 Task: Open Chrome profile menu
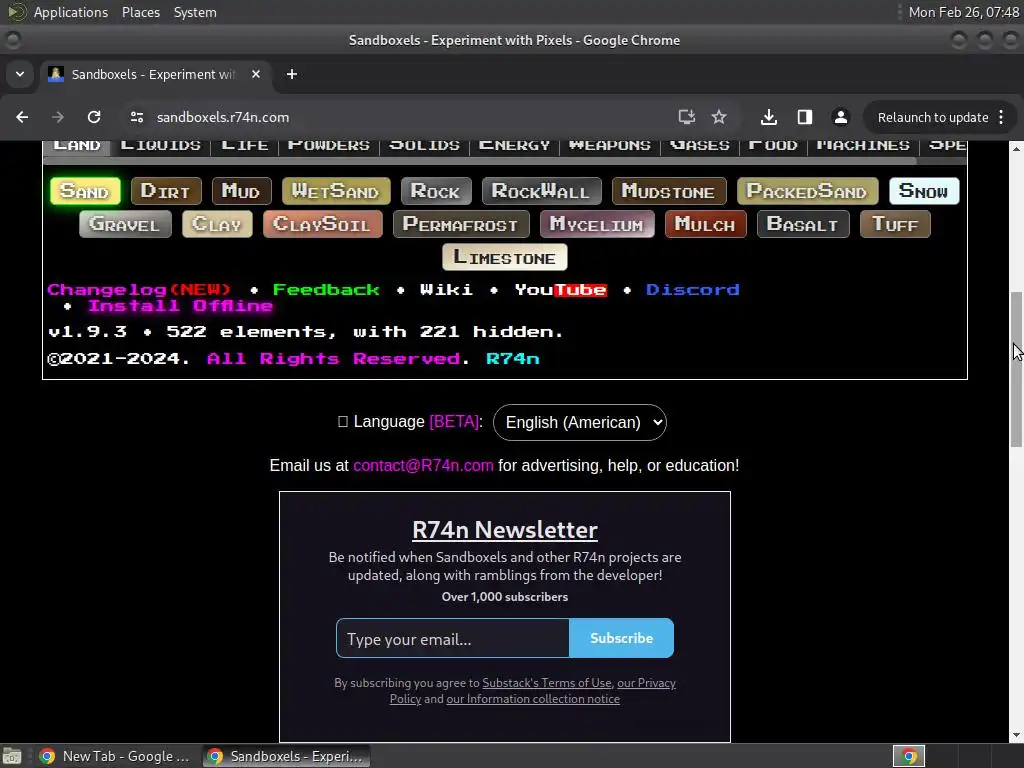pyautogui.click(x=840, y=117)
